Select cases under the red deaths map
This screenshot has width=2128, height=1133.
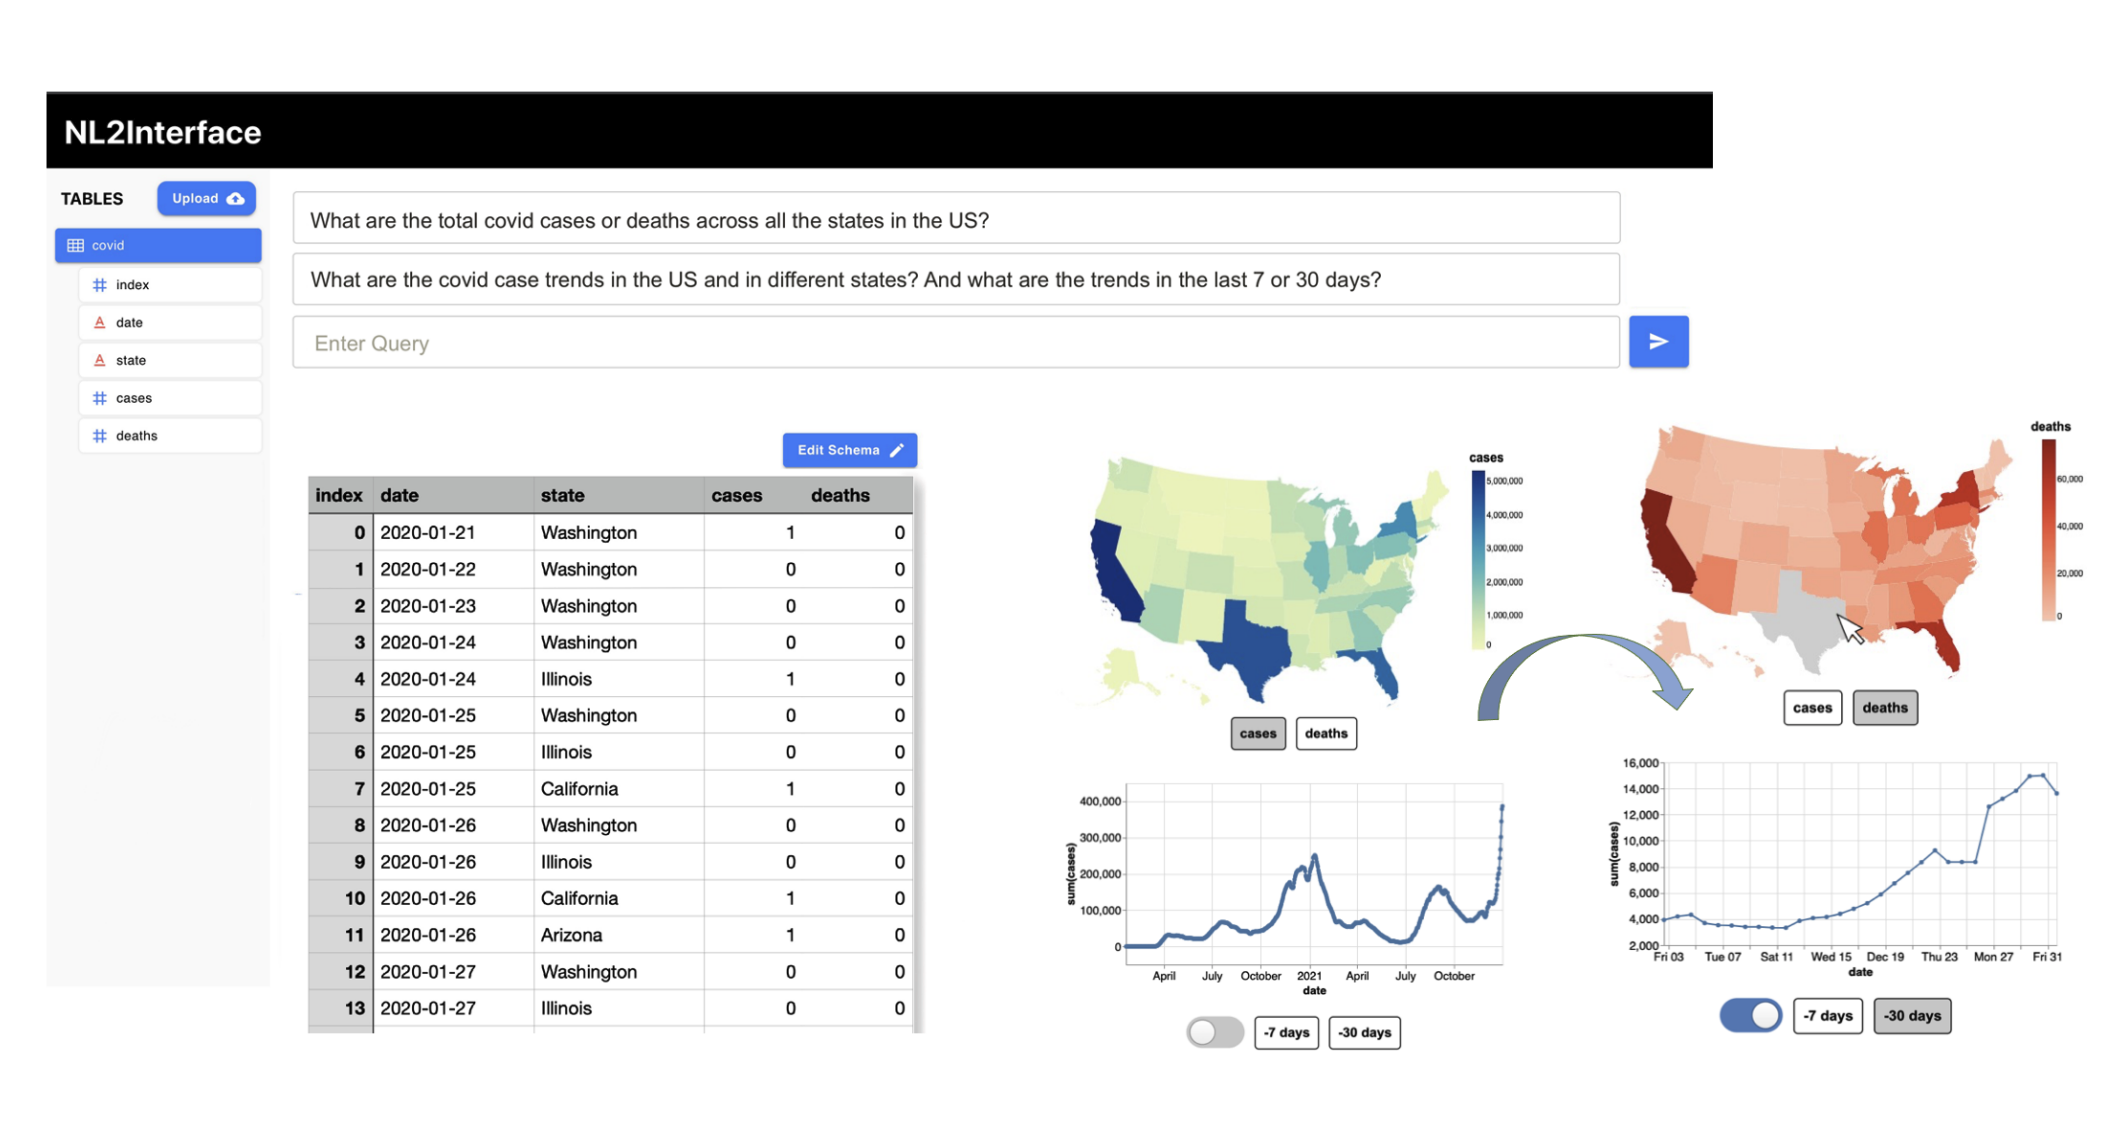click(x=1812, y=708)
